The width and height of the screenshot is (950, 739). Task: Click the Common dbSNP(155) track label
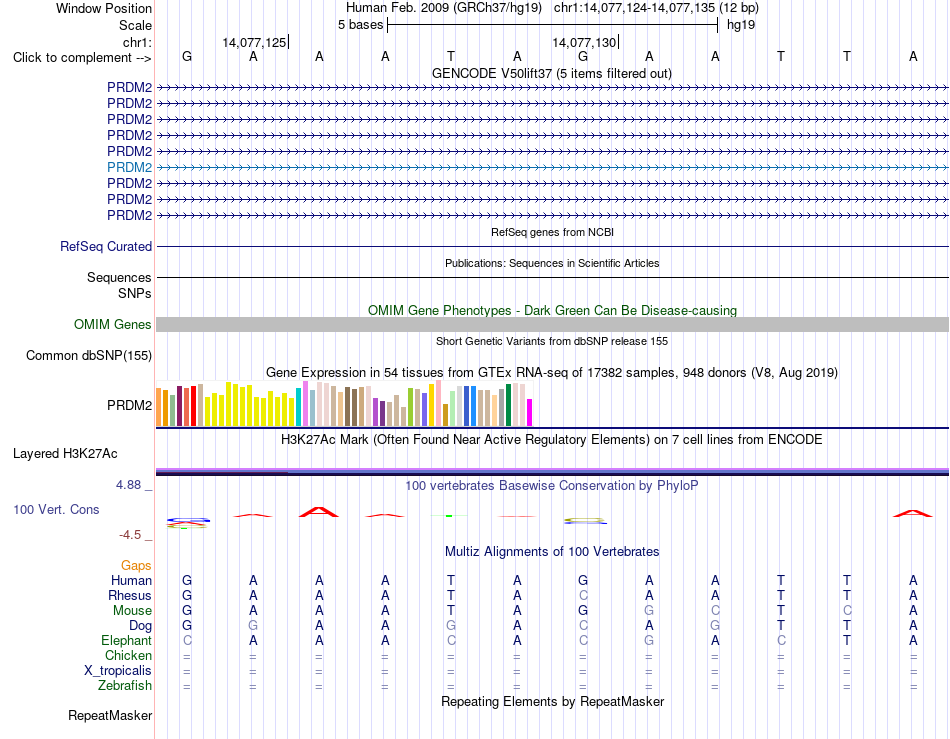coord(88,356)
